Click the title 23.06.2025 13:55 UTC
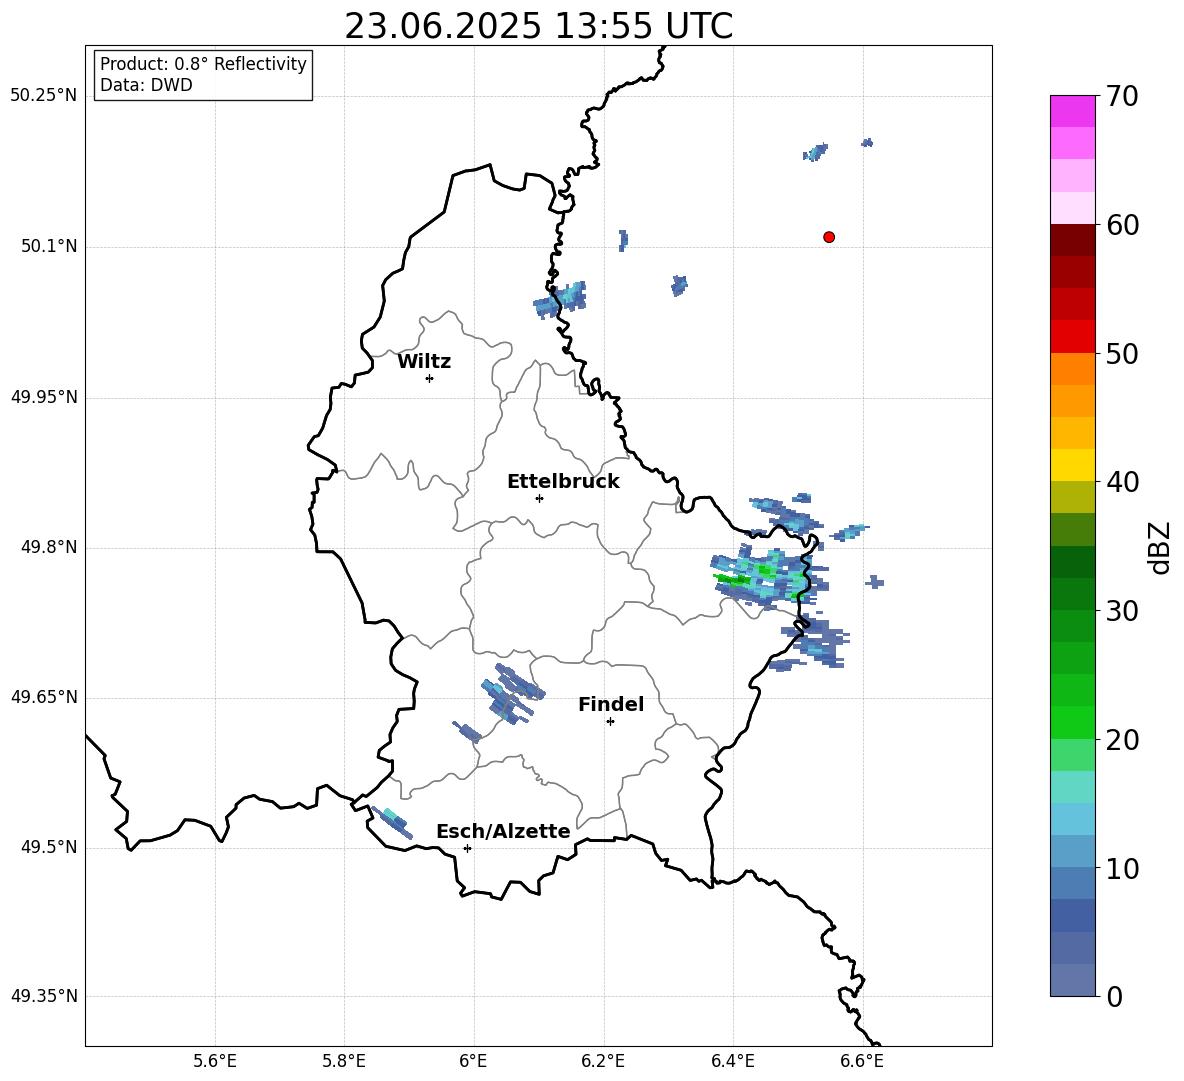This screenshot has width=1184, height=1081. click(x=538, y=26)
